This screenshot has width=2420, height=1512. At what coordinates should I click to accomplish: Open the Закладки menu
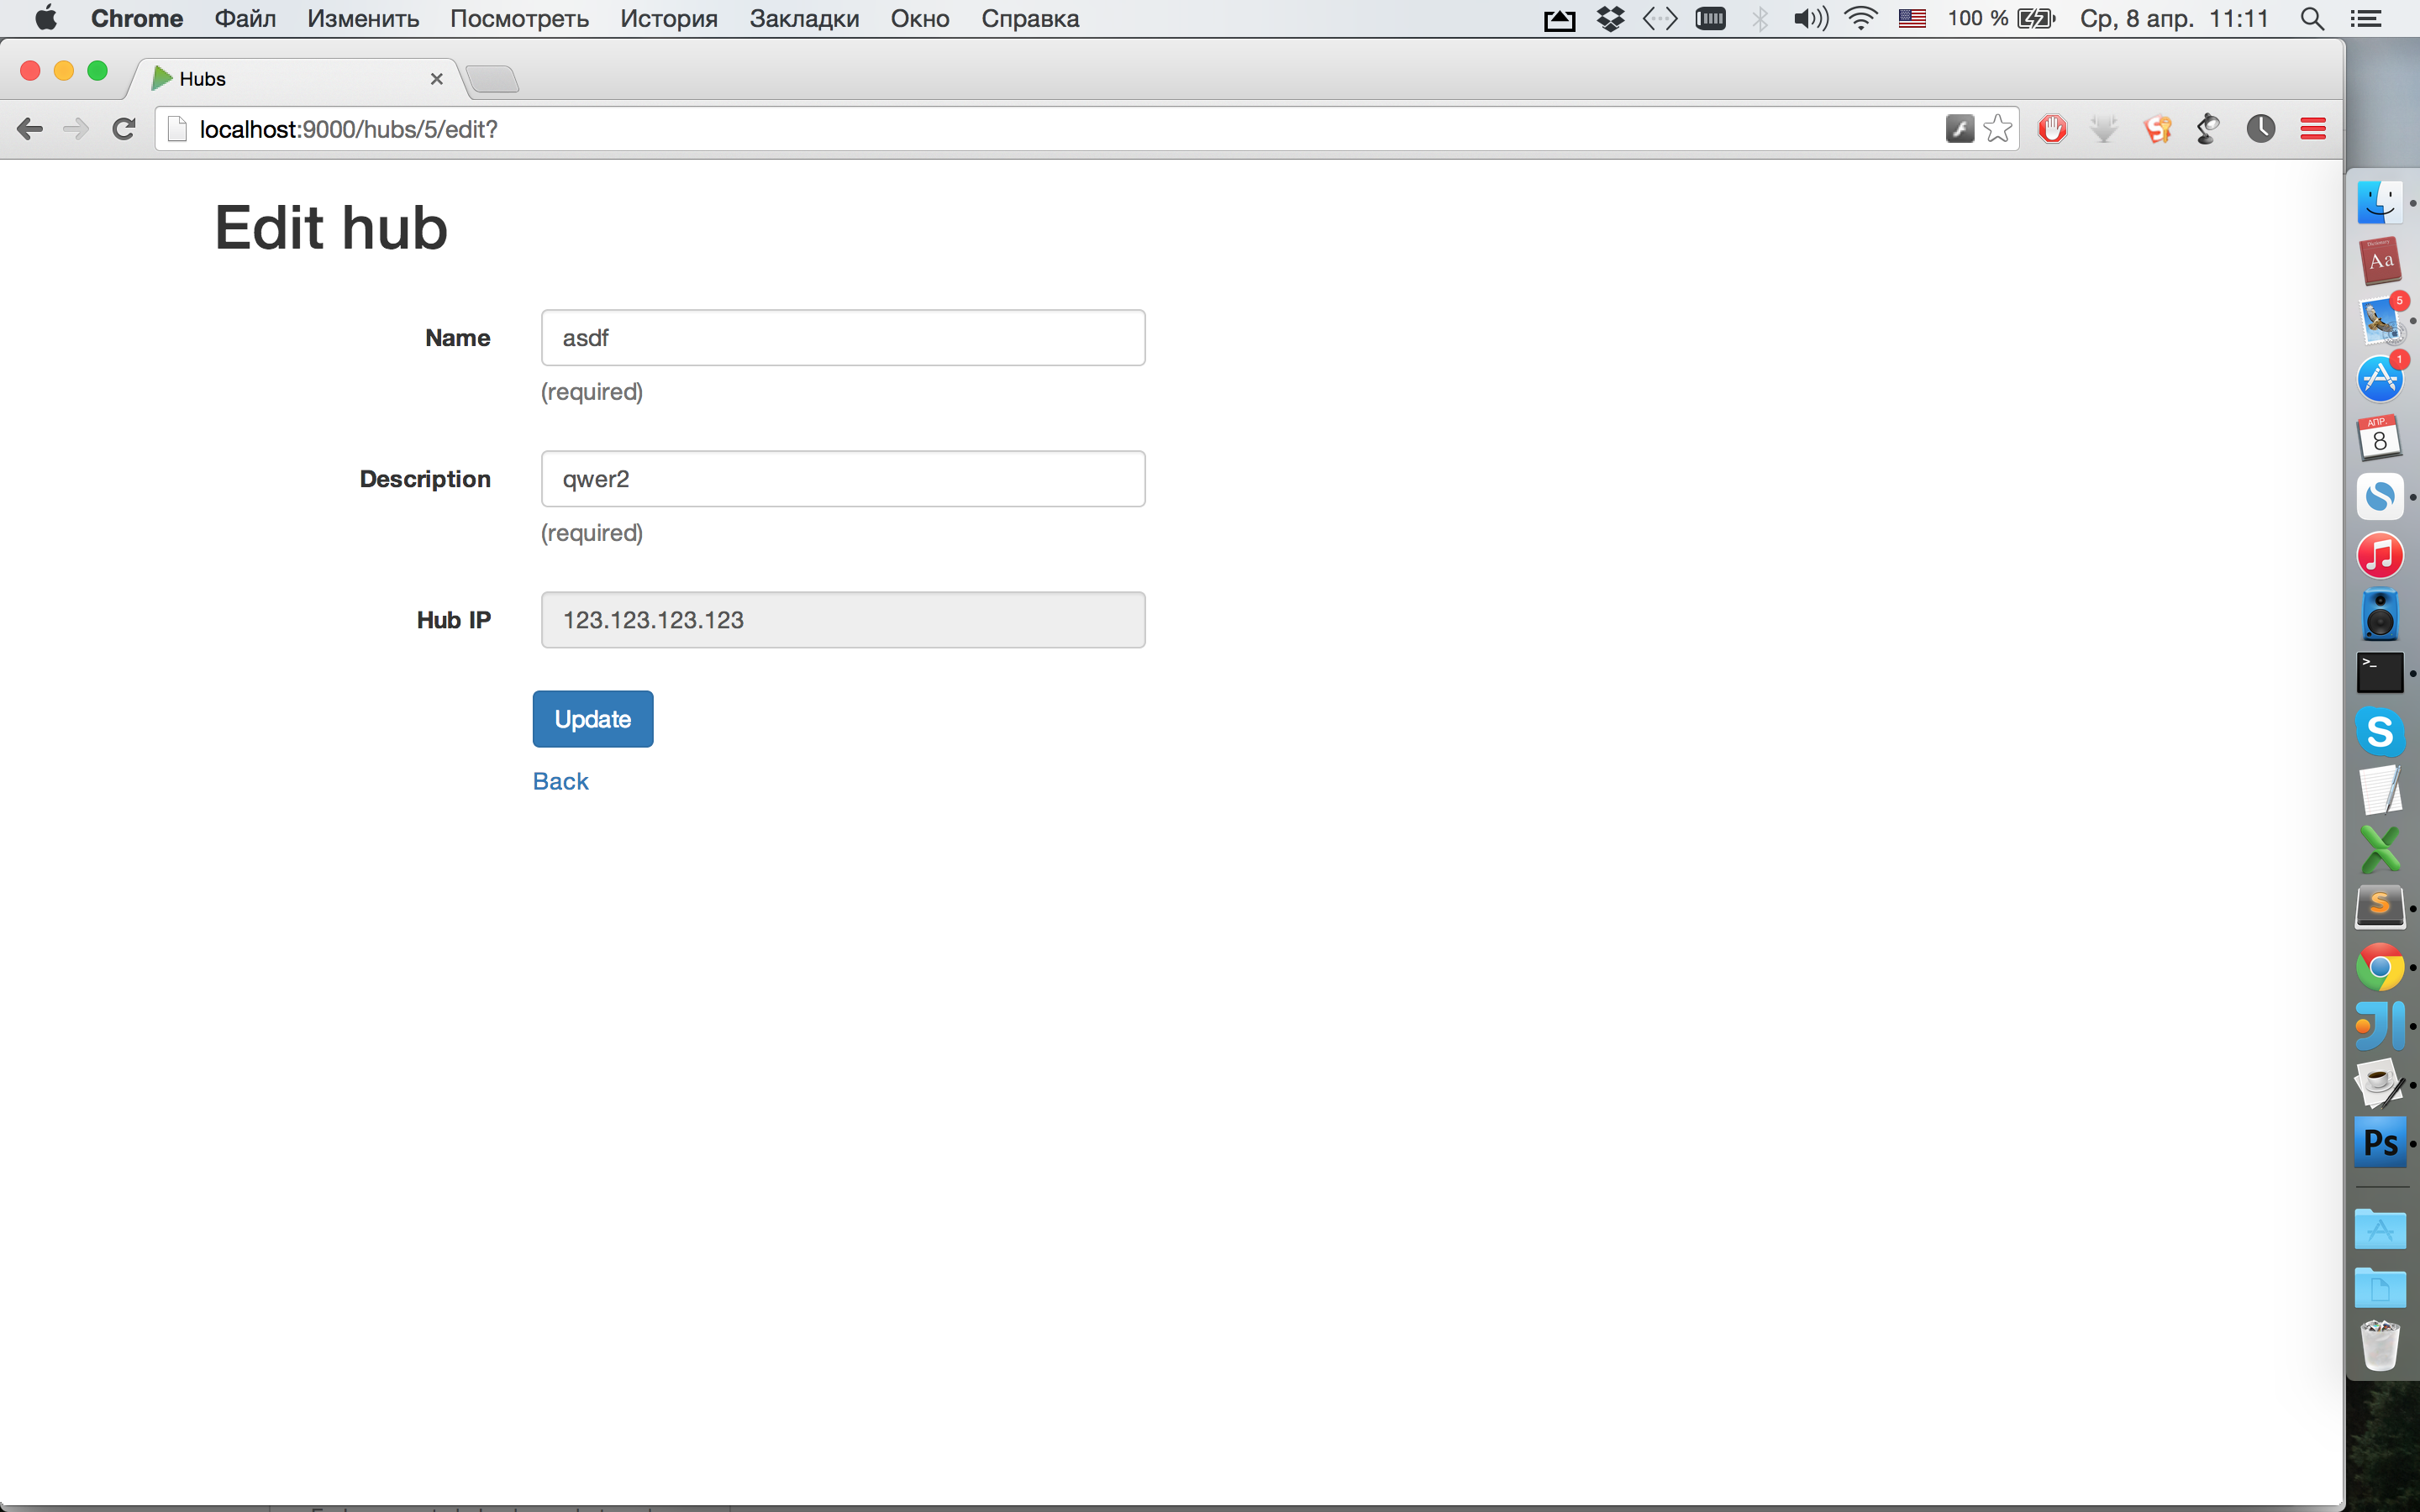click(x=804, y=19)
